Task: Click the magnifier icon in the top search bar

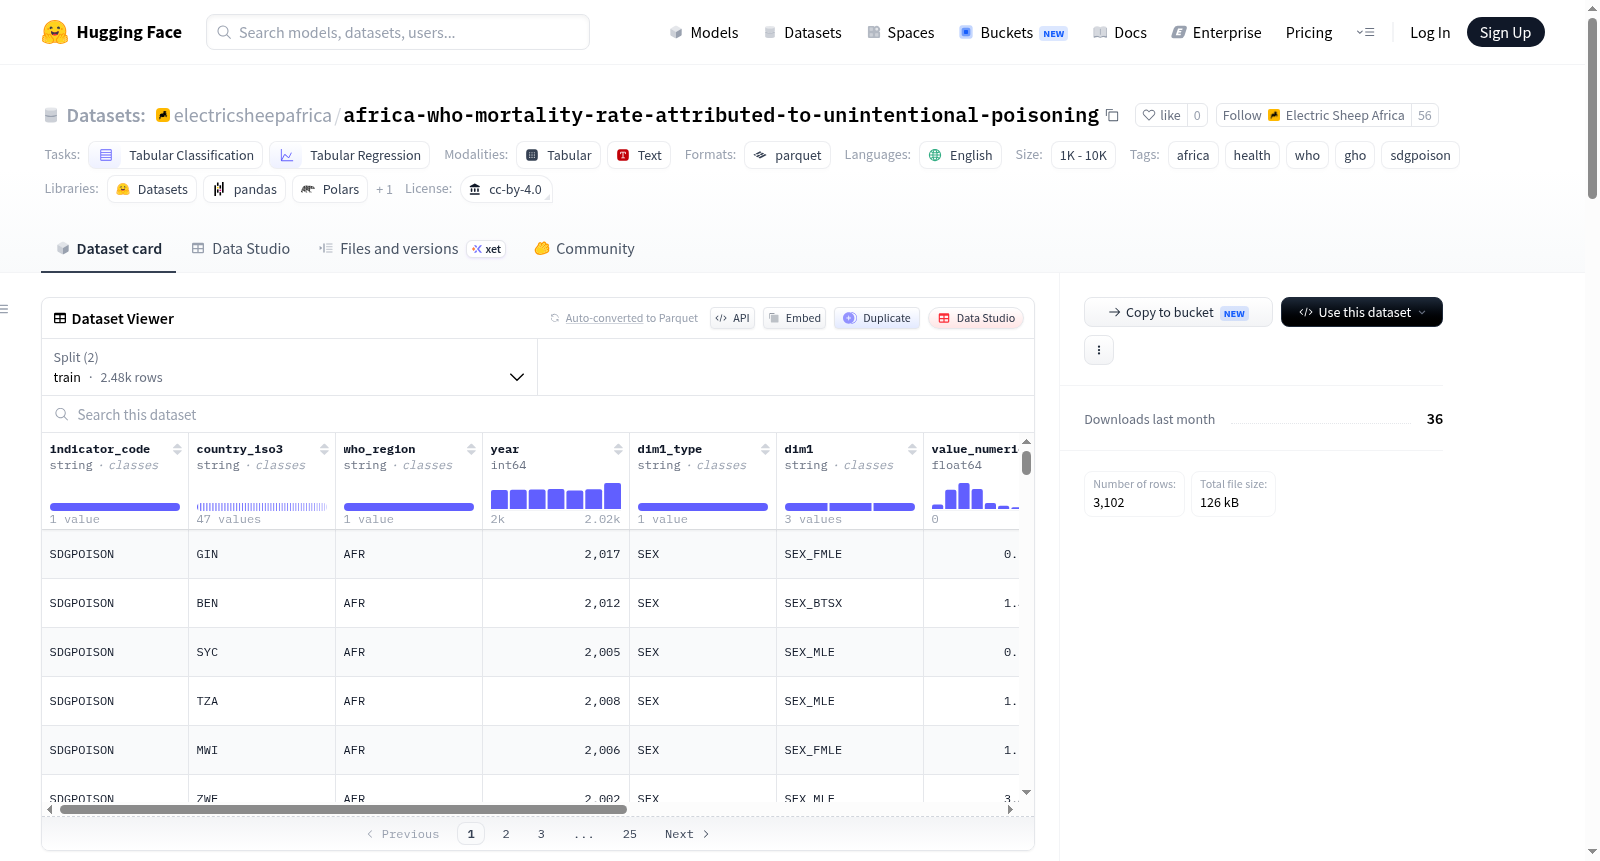Action: 224,32
